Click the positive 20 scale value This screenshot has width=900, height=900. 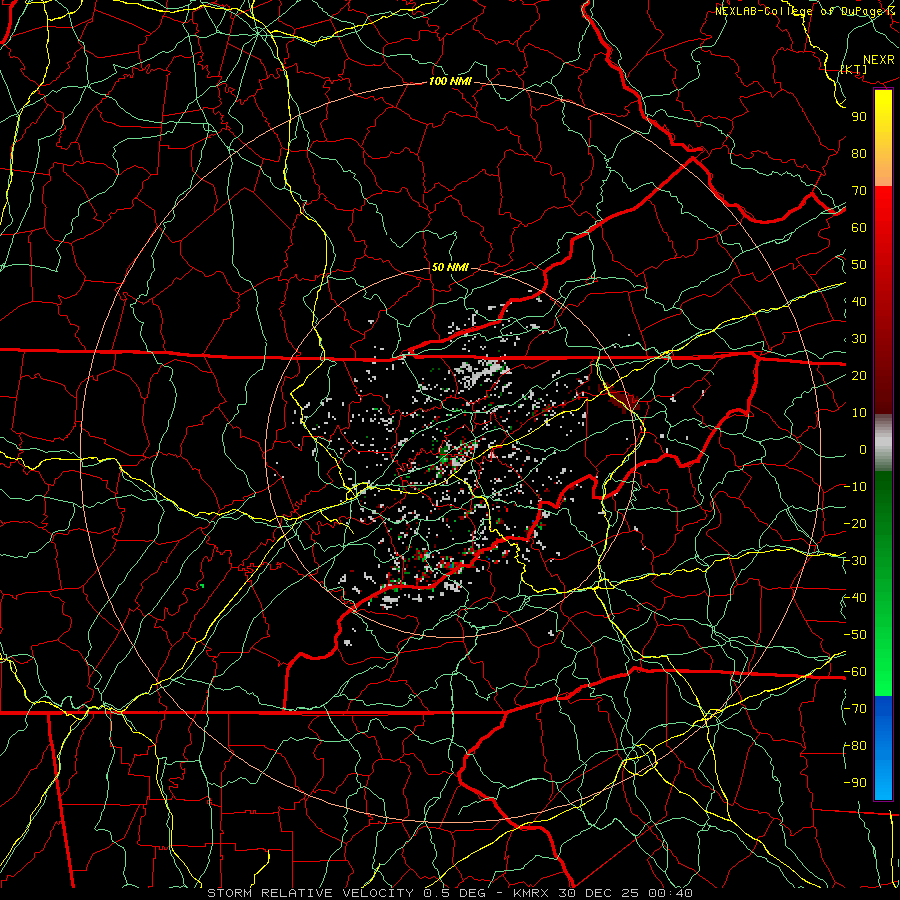pyautogui.click(x=859, y=375)
